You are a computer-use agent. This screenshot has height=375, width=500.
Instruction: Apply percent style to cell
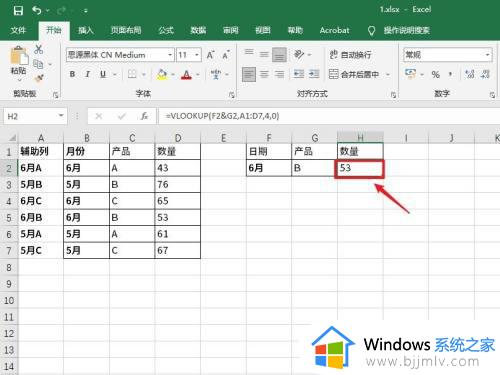[x=435, y=74]
